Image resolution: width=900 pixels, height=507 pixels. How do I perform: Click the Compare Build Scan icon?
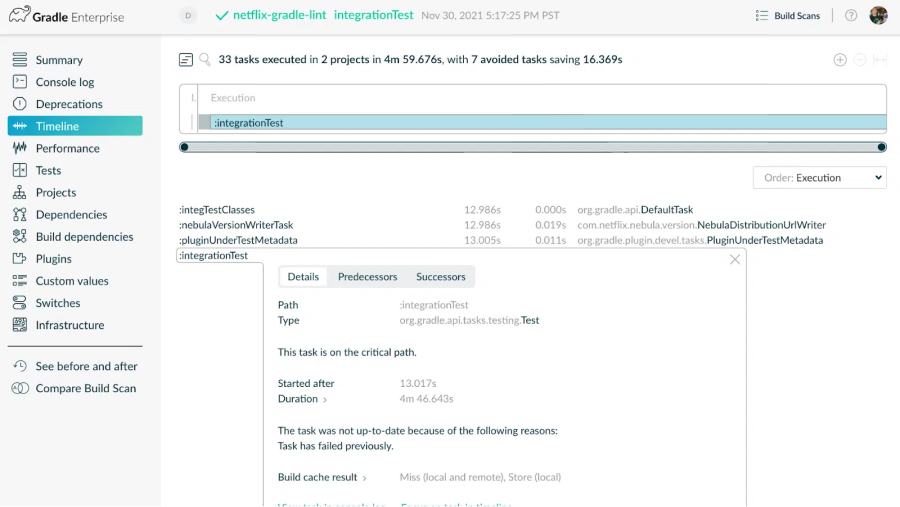(20, 388)
